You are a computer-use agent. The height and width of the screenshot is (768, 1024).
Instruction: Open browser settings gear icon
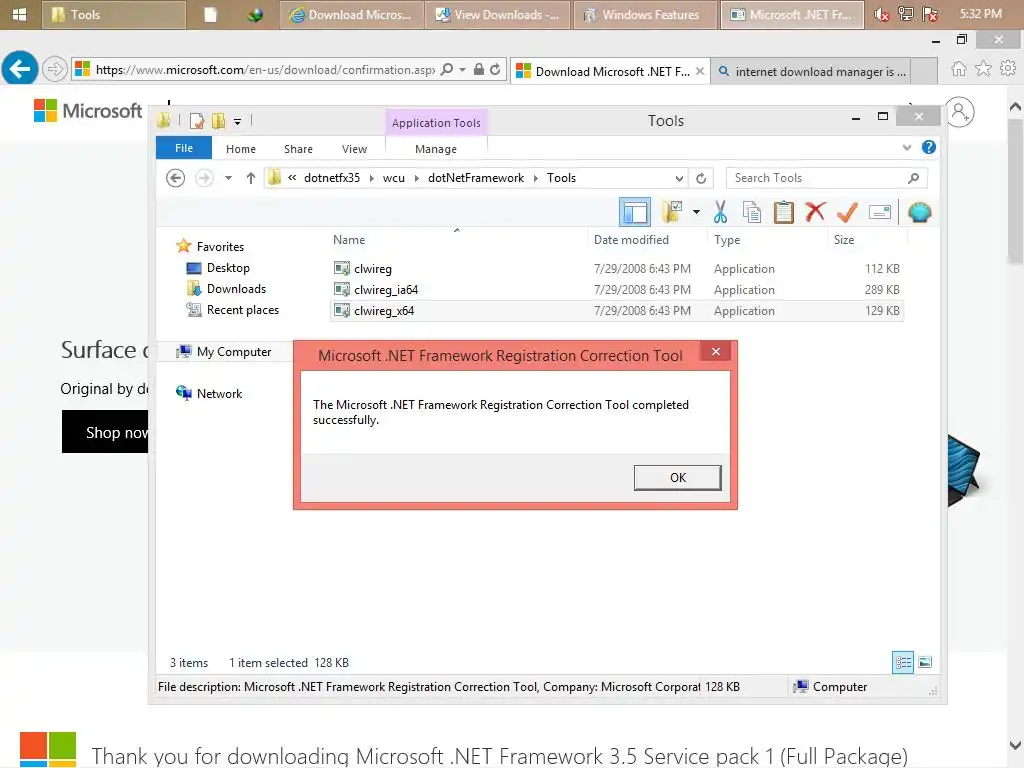[x=1008, y=68]
